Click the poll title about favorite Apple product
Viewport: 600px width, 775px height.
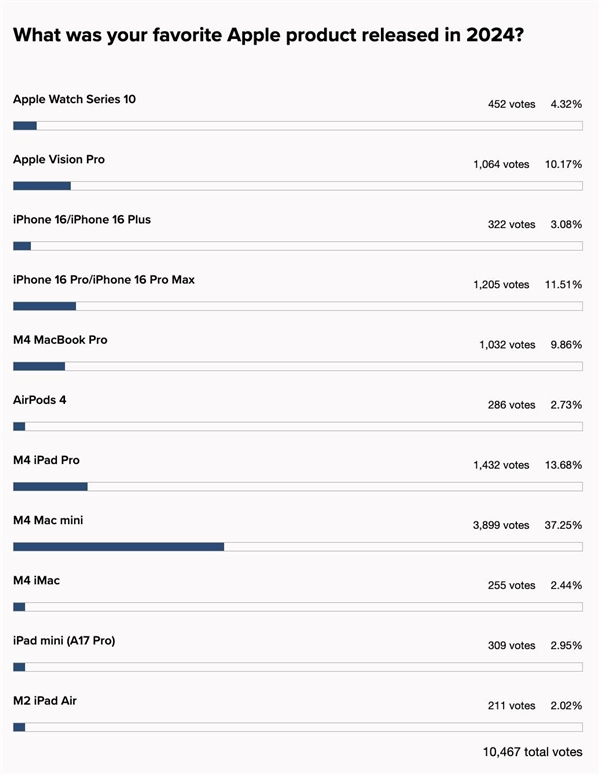tap(269, 35)
